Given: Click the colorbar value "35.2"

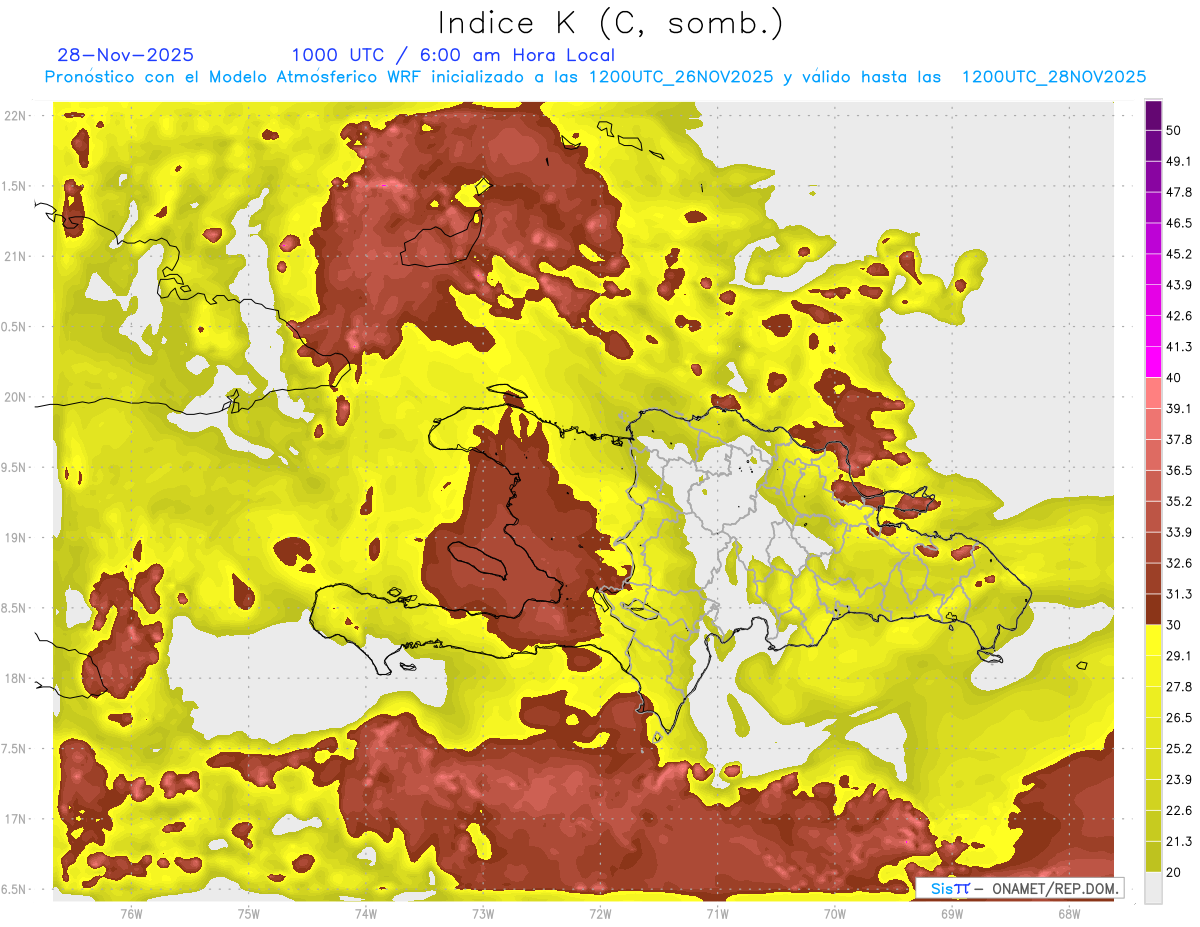Looking at the screenshot, I should click(x=1179, y=501).
